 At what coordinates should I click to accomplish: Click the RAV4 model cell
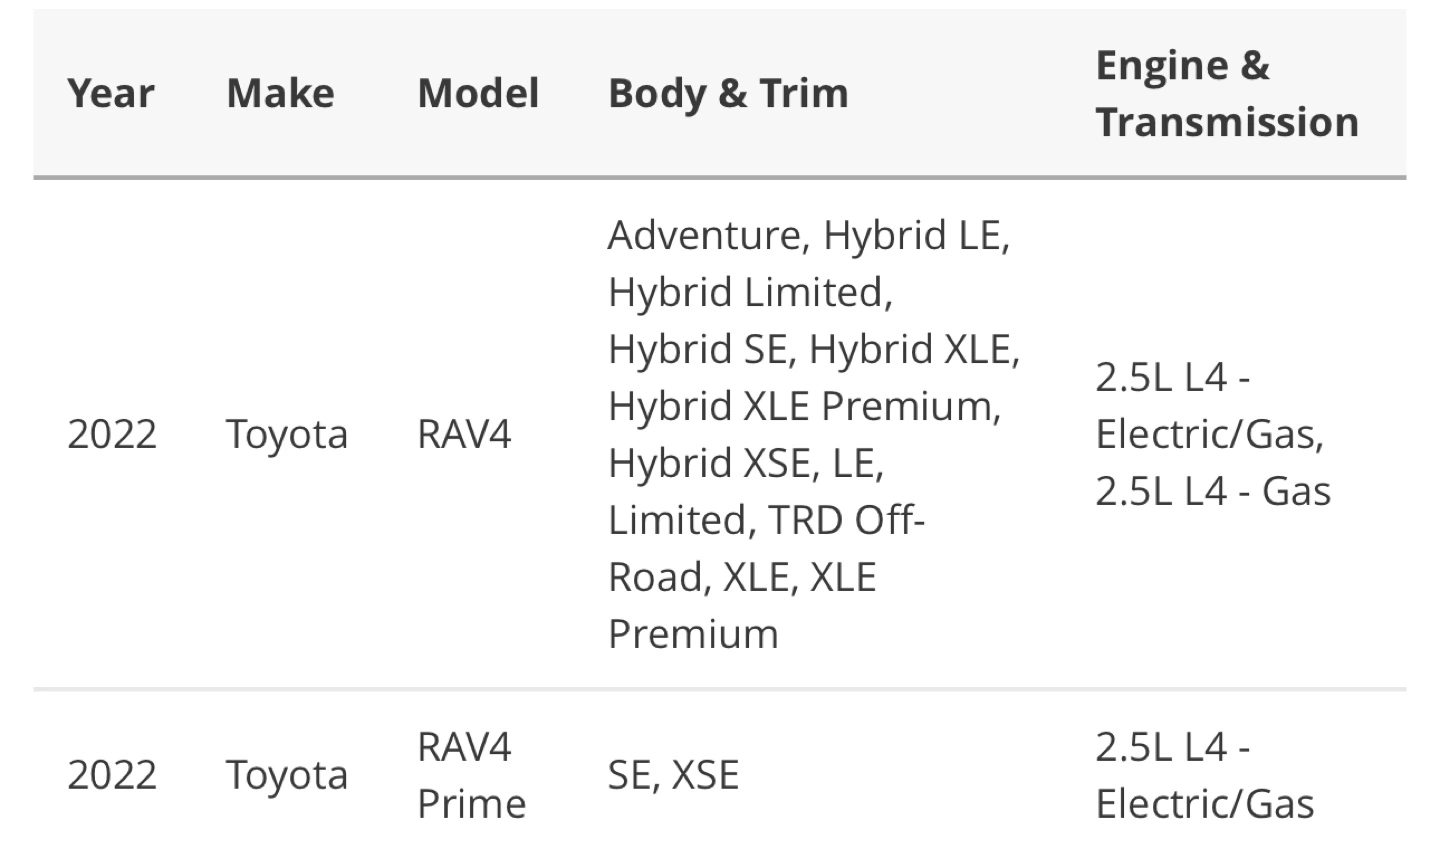click(x=464, y=435)
